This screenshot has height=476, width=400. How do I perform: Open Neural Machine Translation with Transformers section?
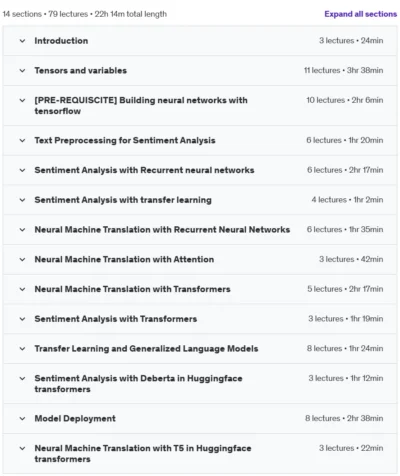point(132,289)
